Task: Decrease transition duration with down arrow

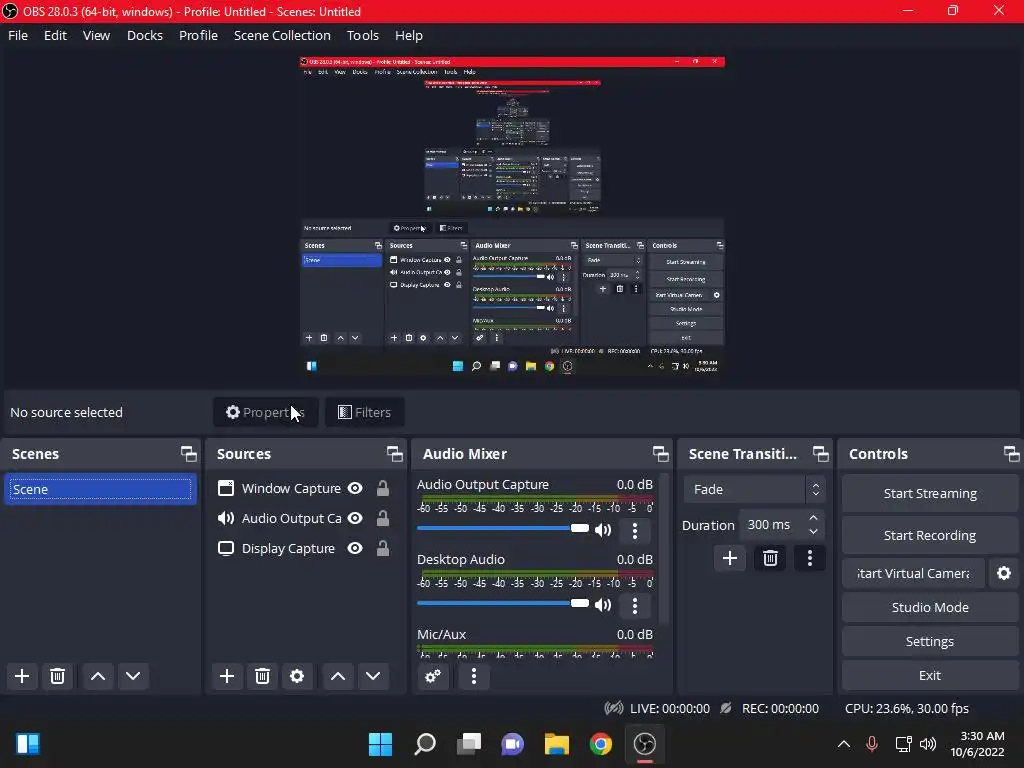Action: click(x=813, y=532)
